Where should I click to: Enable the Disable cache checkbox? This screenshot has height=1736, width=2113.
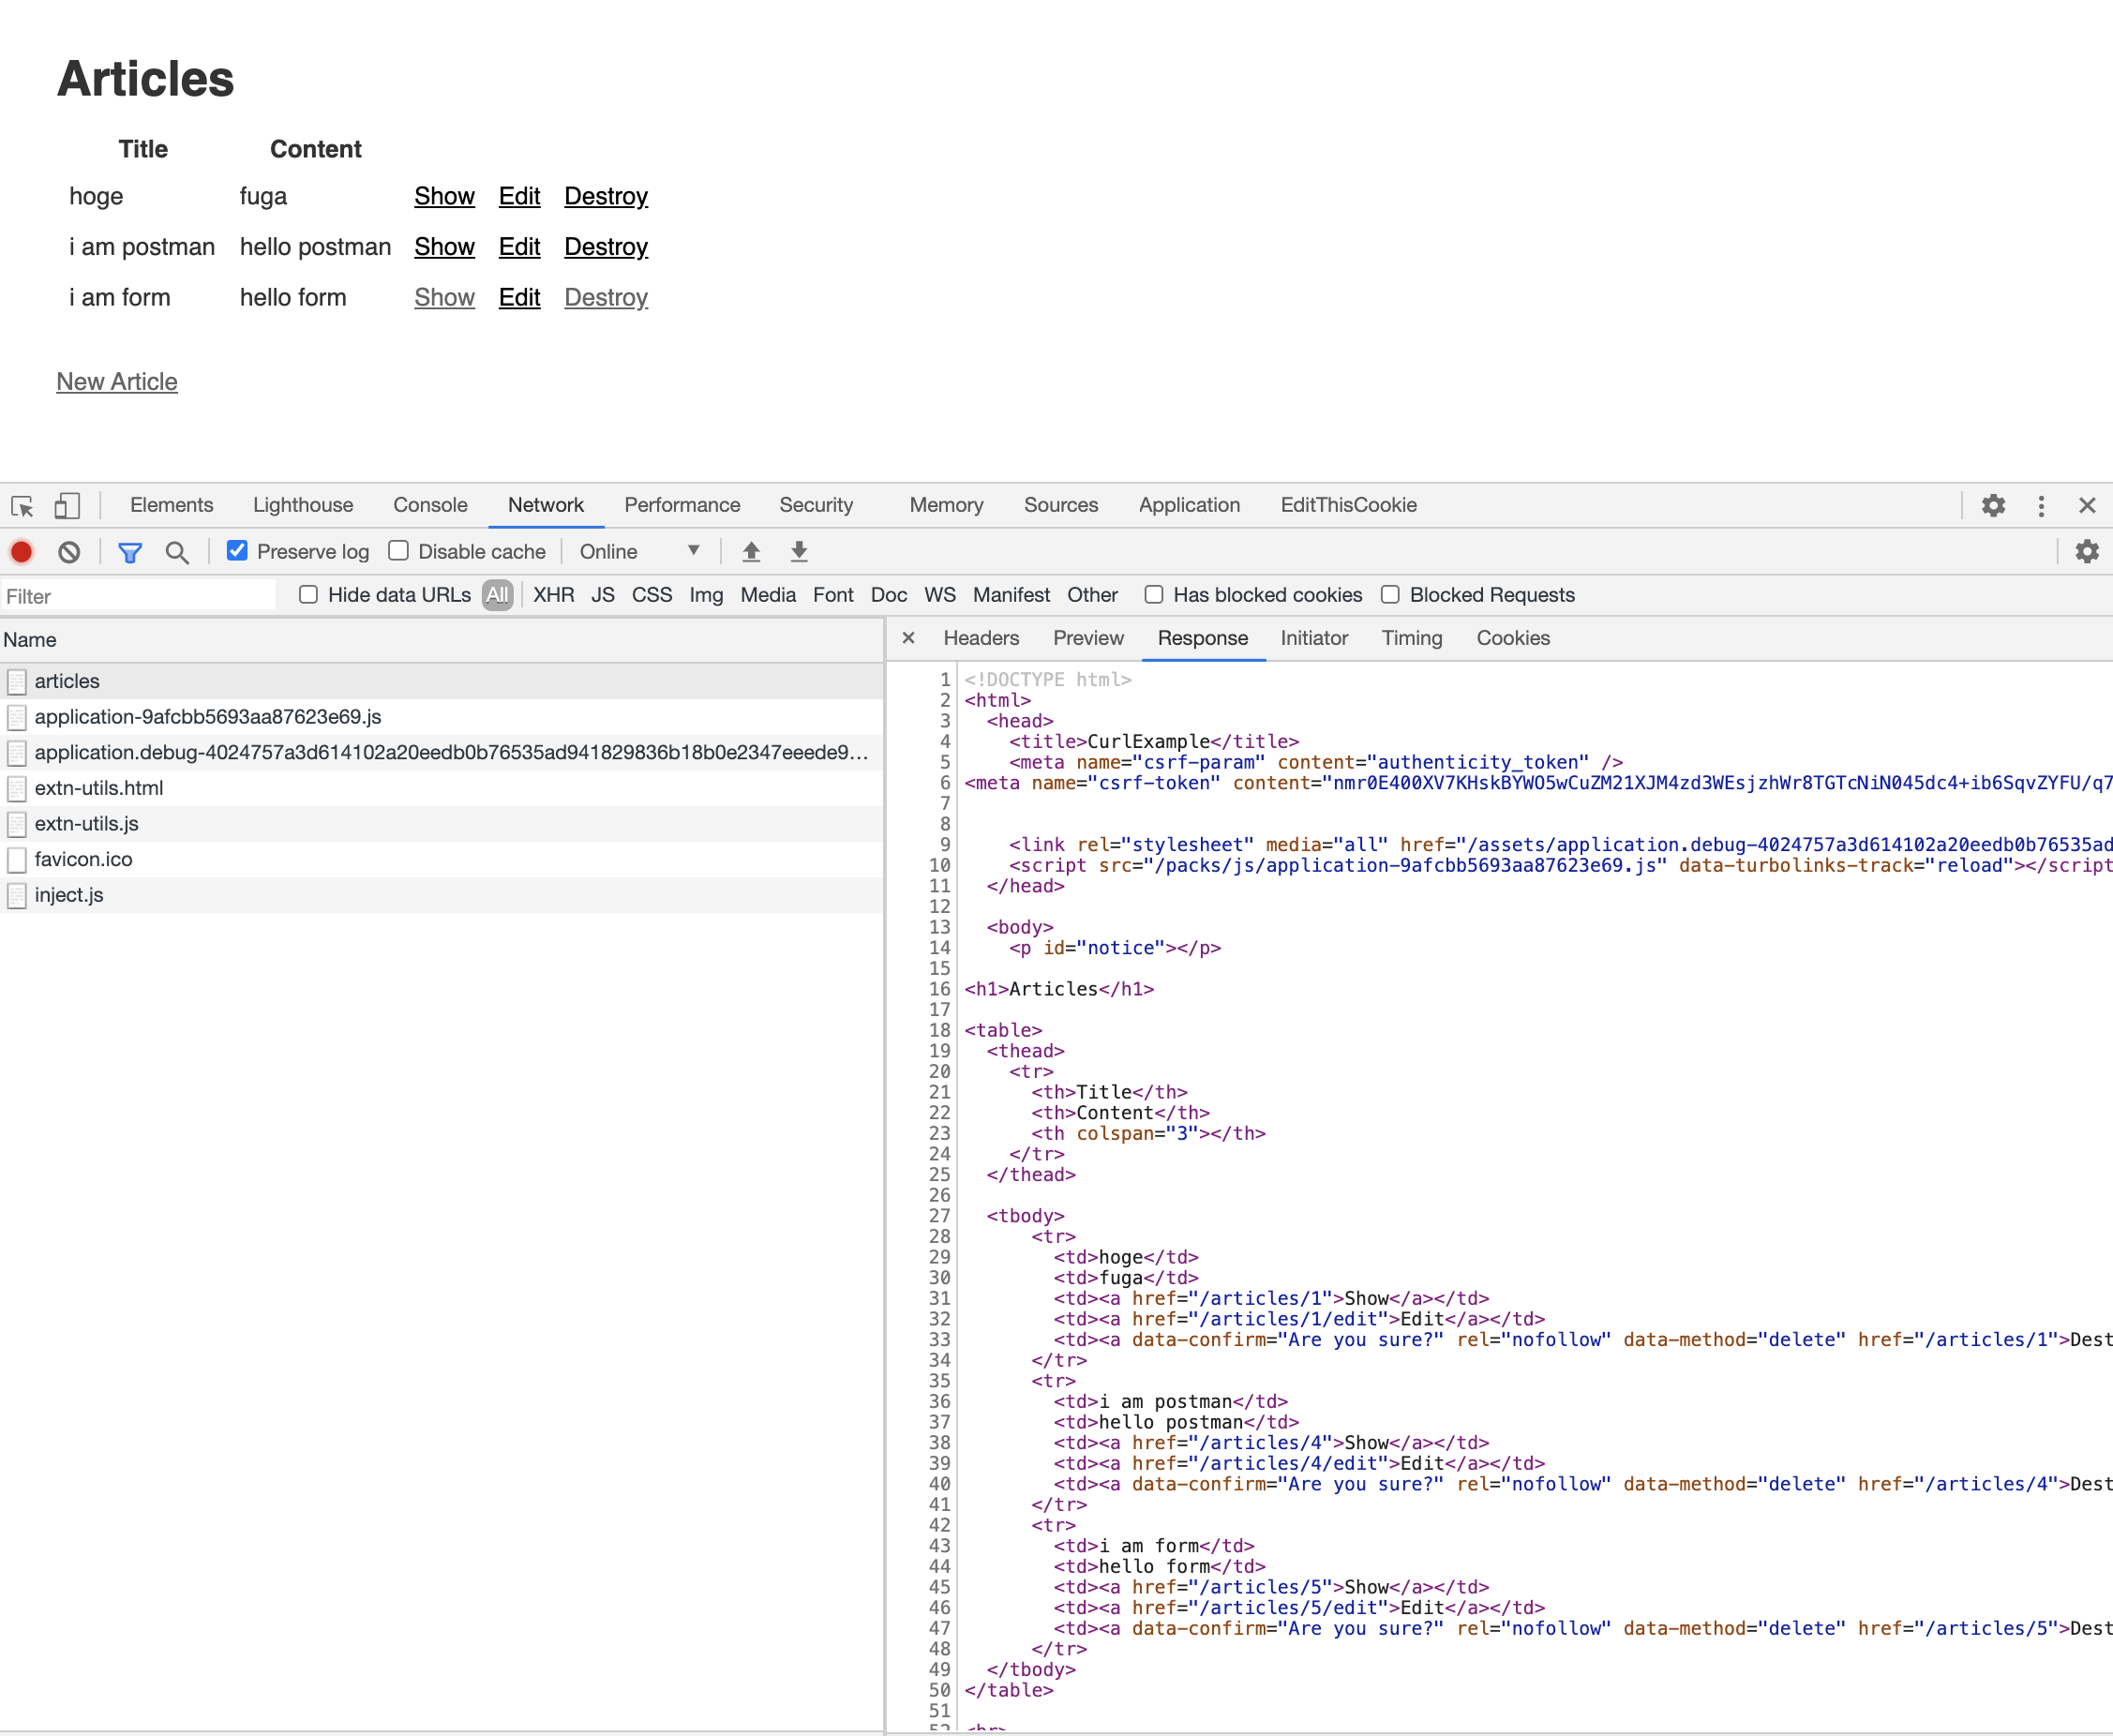pyautogui.click(x=399, y=551)
